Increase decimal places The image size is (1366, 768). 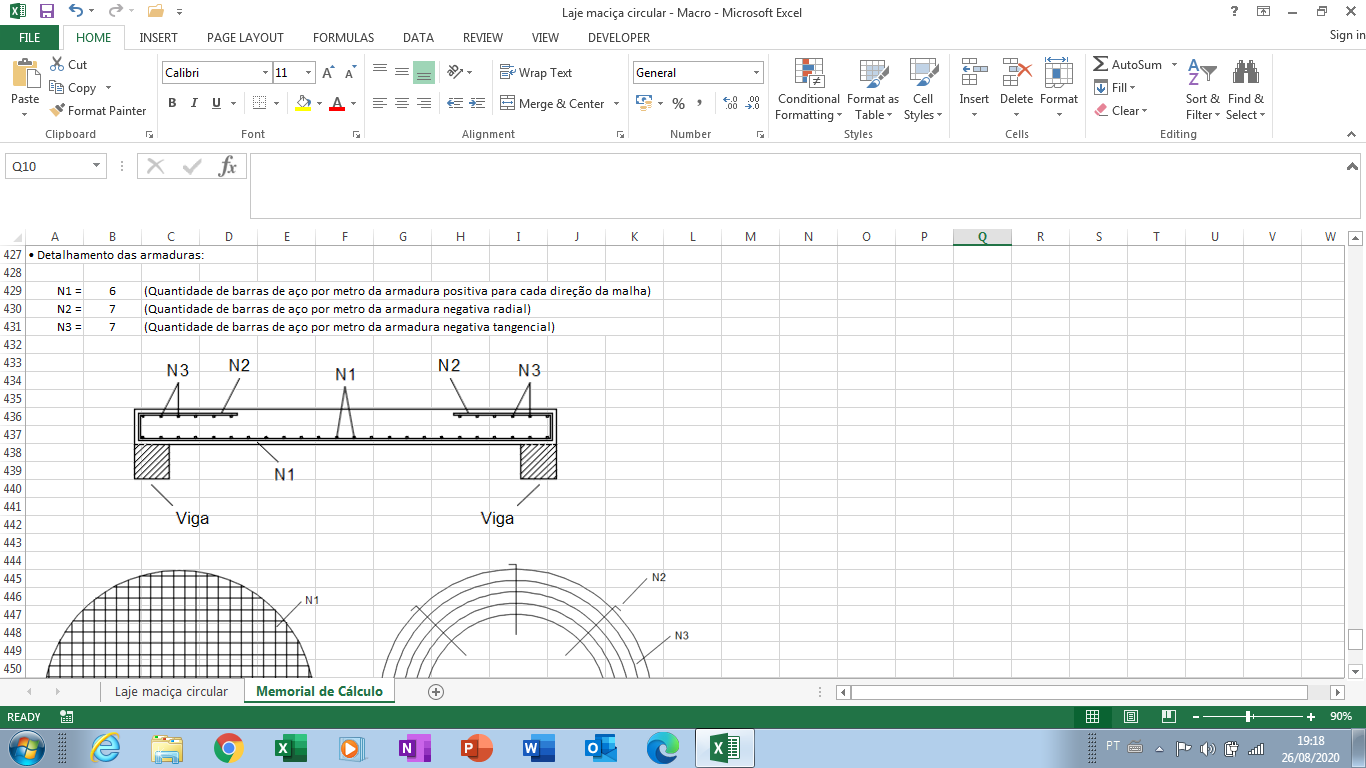730,103
